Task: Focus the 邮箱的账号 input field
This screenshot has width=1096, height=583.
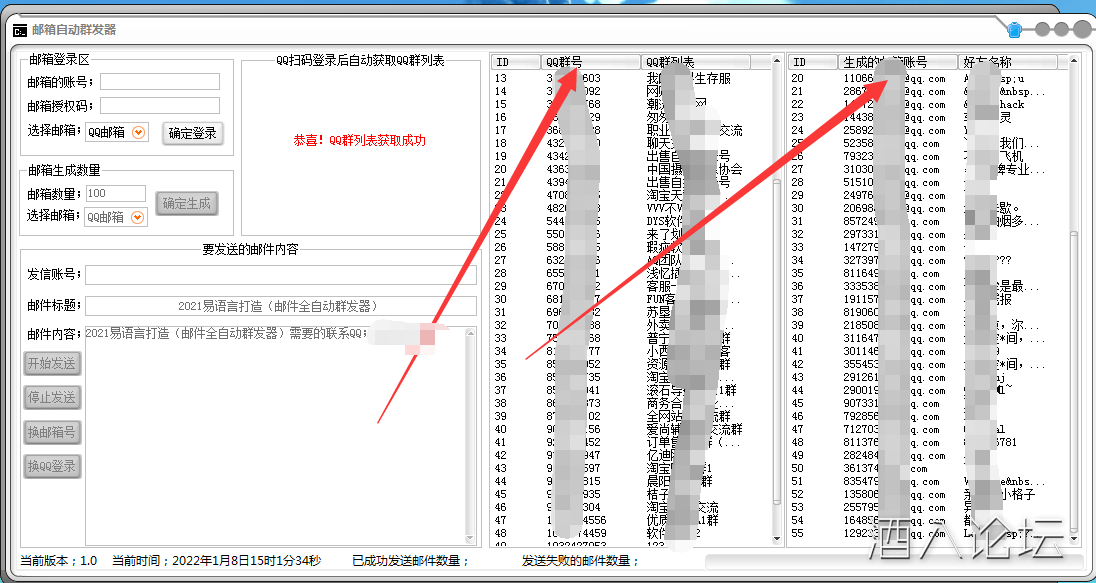Action: coord(159,82)
